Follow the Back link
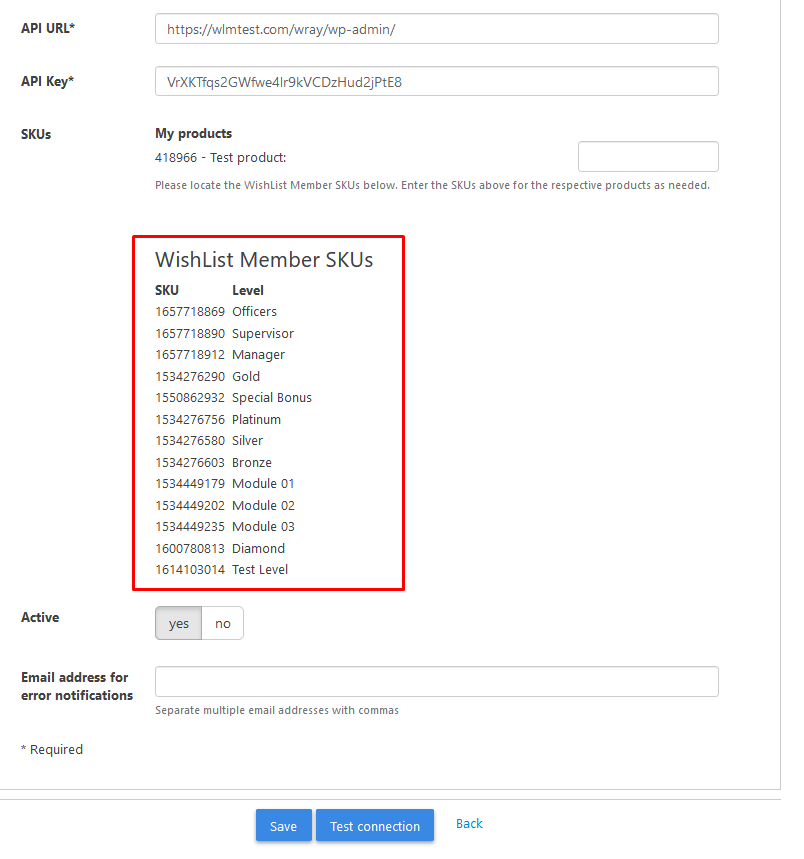This screenshot has width=804, height=859. coord(469,823)
